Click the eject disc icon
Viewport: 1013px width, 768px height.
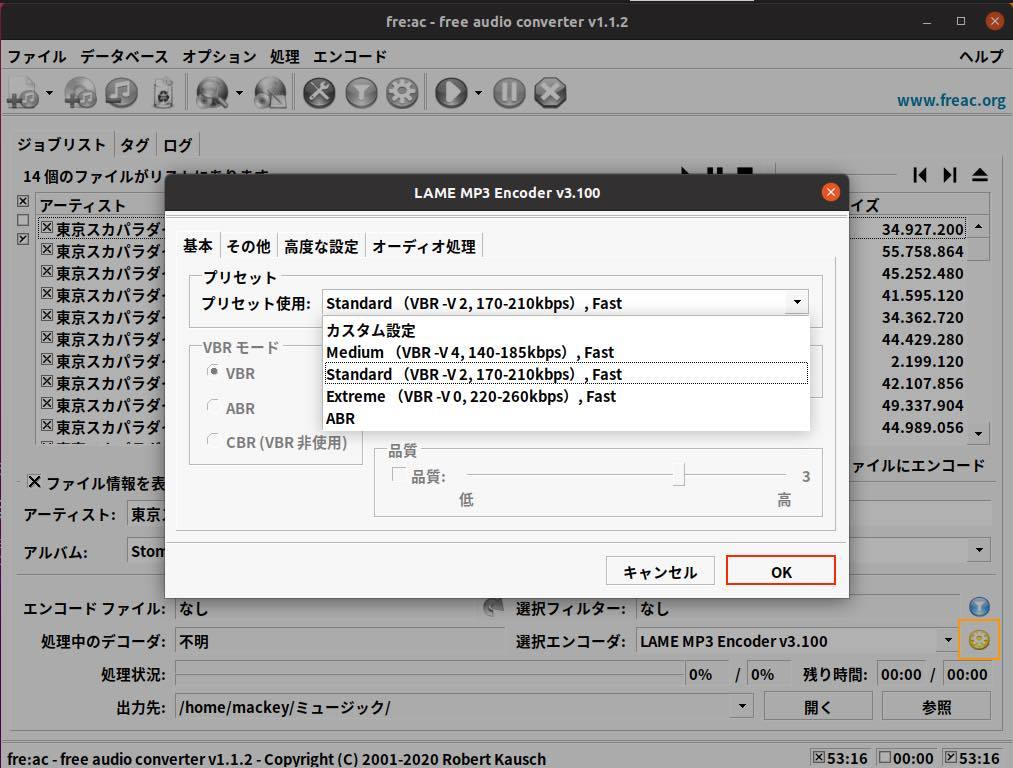(x=980, y=175)
